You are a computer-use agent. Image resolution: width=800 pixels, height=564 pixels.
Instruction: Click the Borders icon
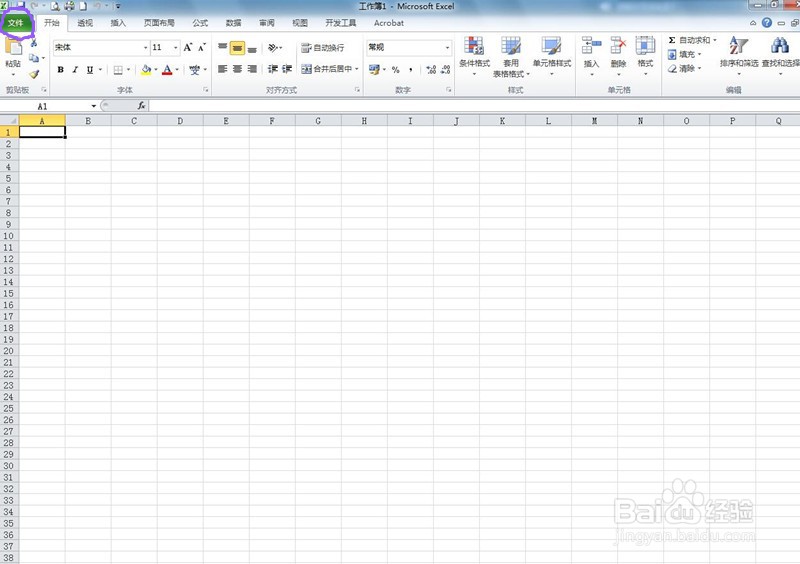[x=118, y=70]
